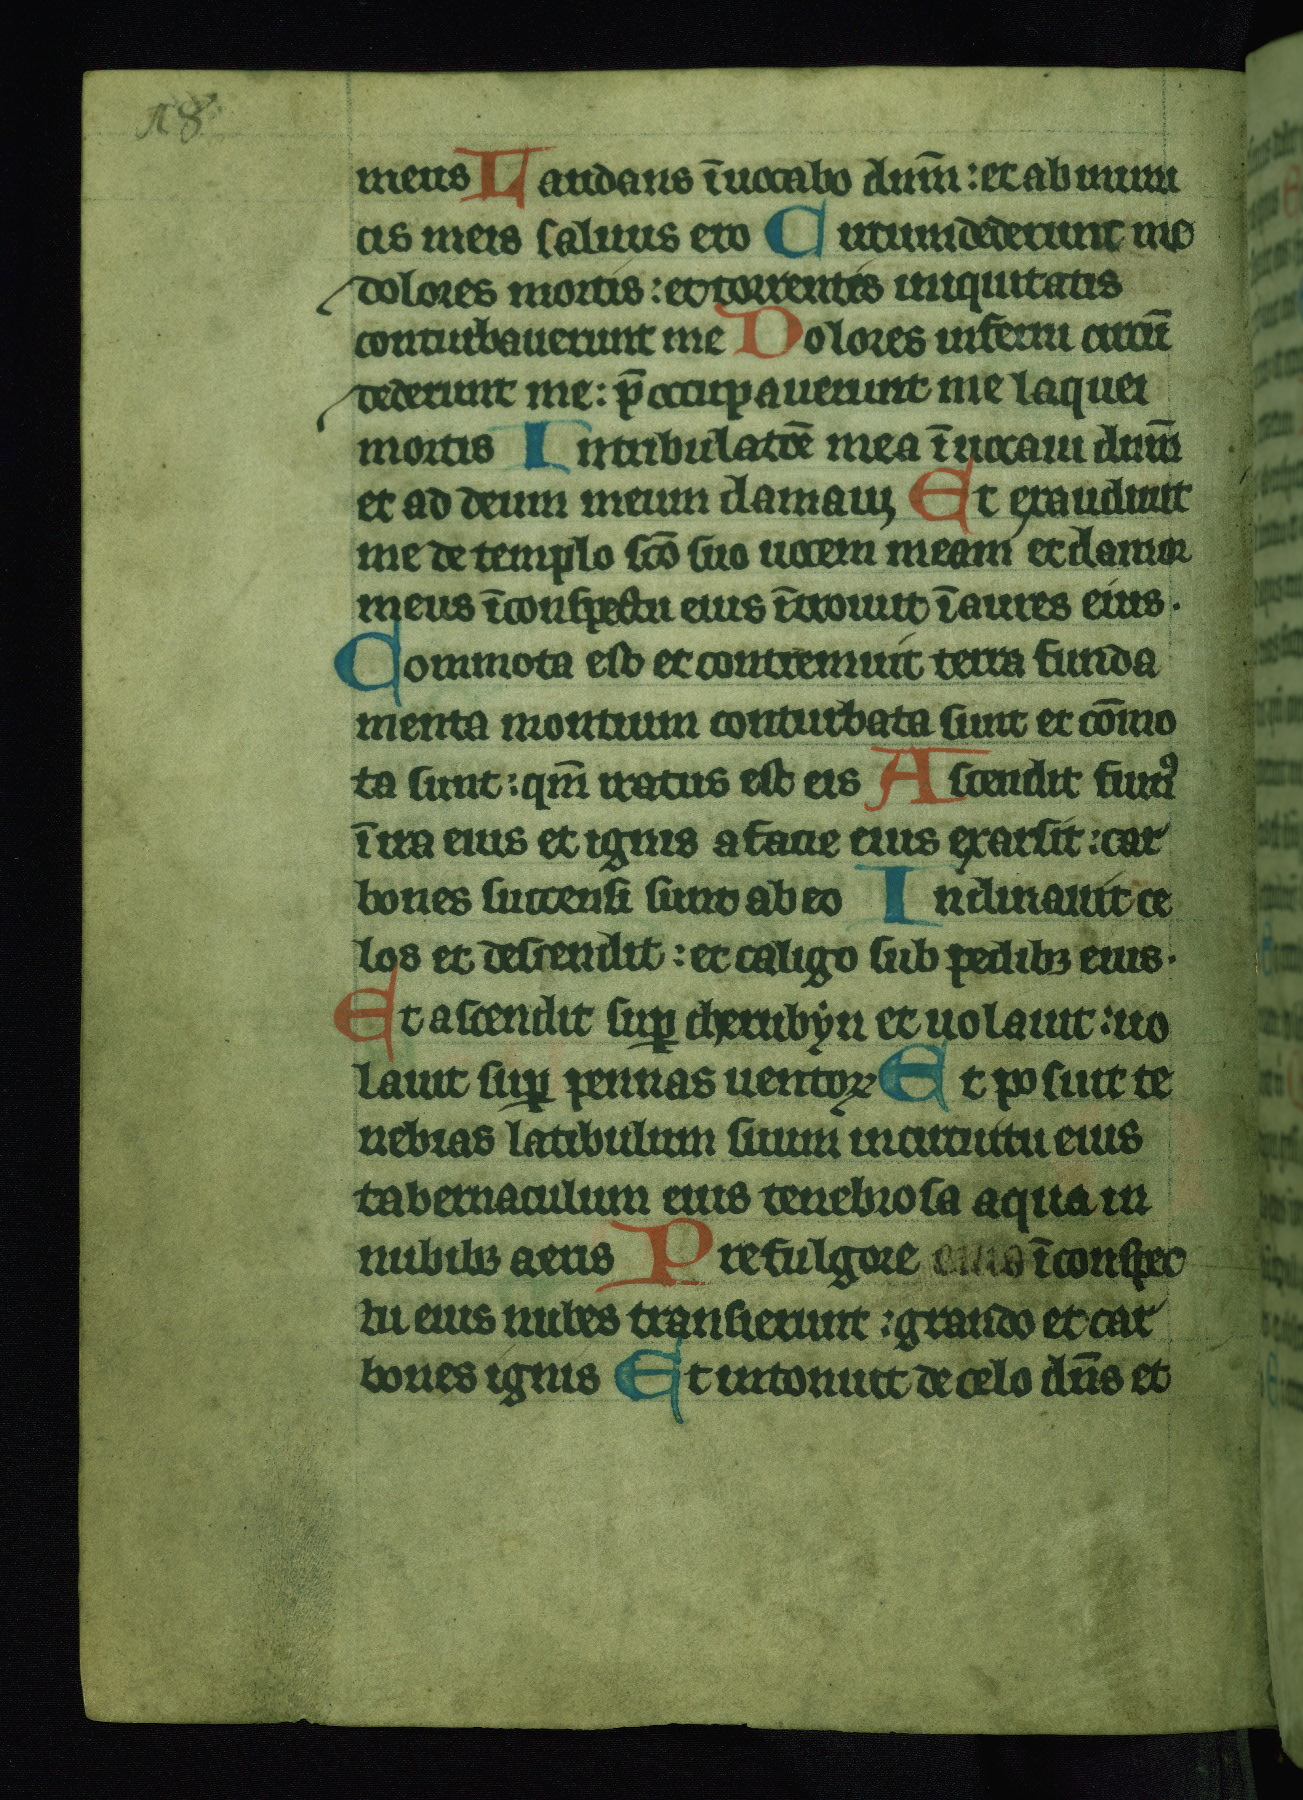Click the facing page at the right edge
1303x1800 pixels.
[x=1275, y=800]
